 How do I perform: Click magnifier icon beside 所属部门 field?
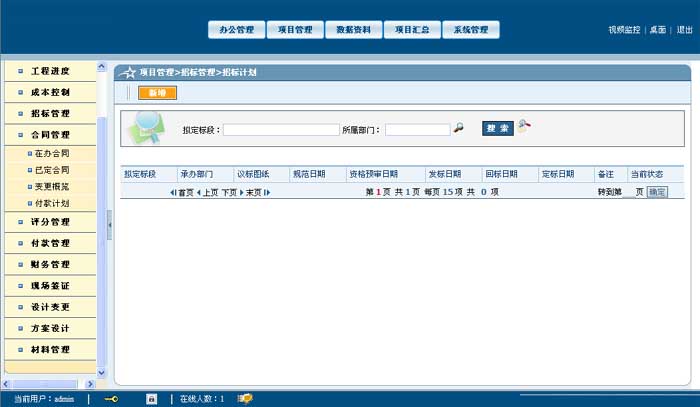tap(459, 128)
